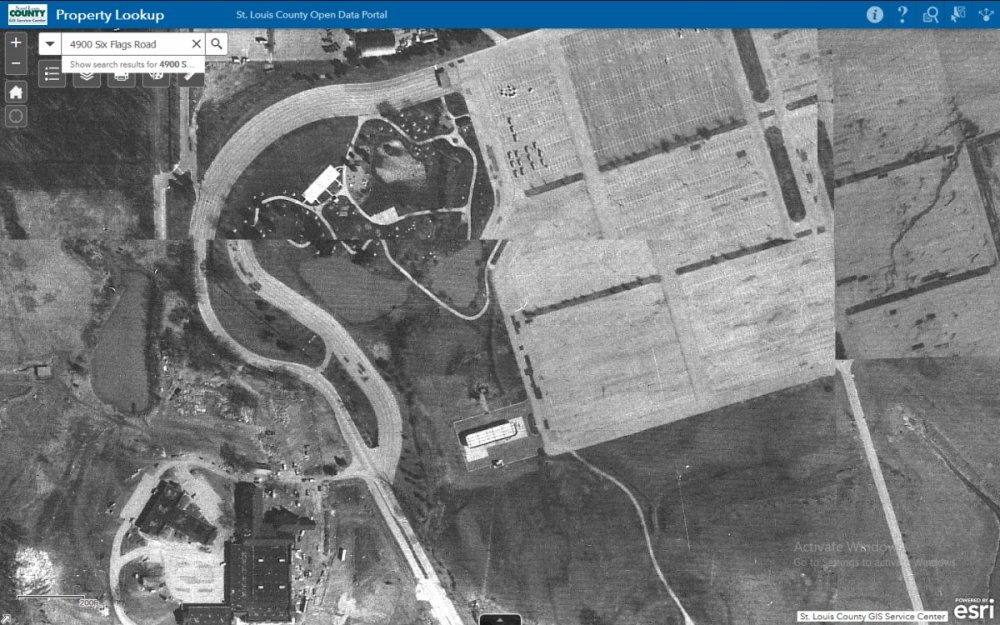Image resolution: width=1000 pixels, height=625 pixels.
Task: Open the info about icon in header
Action: (875, 14)
